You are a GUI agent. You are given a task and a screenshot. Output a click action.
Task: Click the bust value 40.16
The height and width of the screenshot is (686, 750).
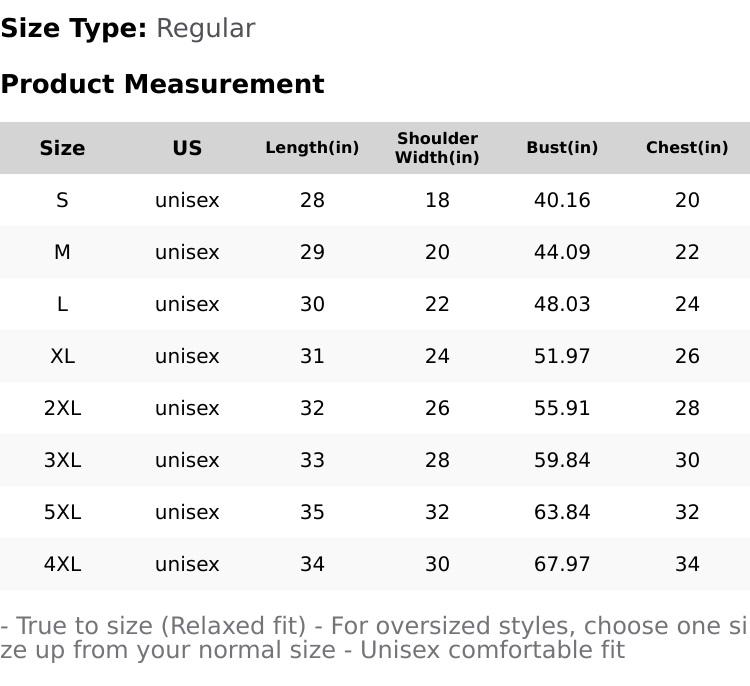(562, 200)
